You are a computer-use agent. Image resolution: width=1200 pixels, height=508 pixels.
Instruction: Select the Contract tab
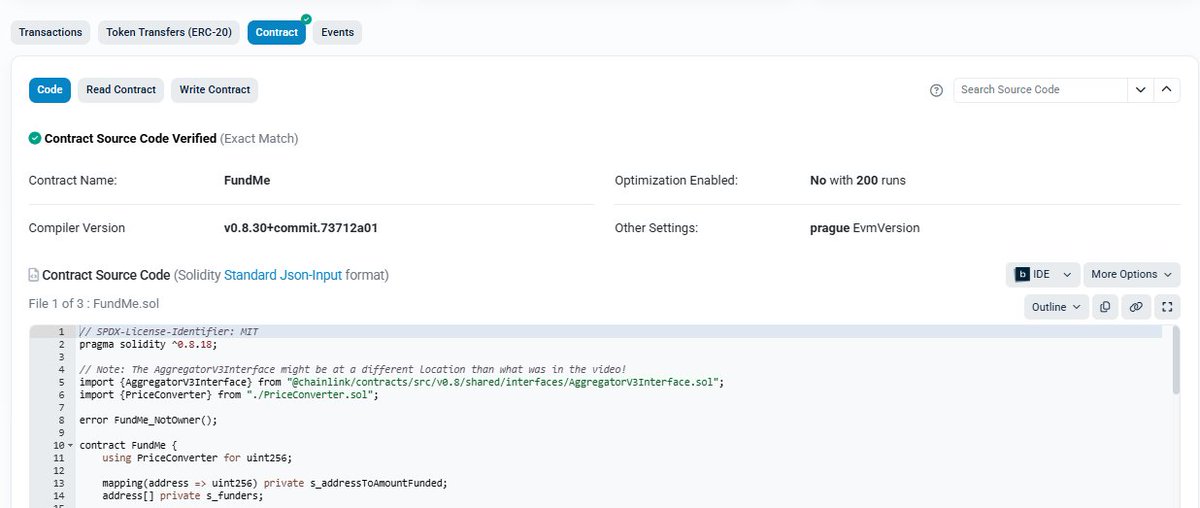coord(277,33)
